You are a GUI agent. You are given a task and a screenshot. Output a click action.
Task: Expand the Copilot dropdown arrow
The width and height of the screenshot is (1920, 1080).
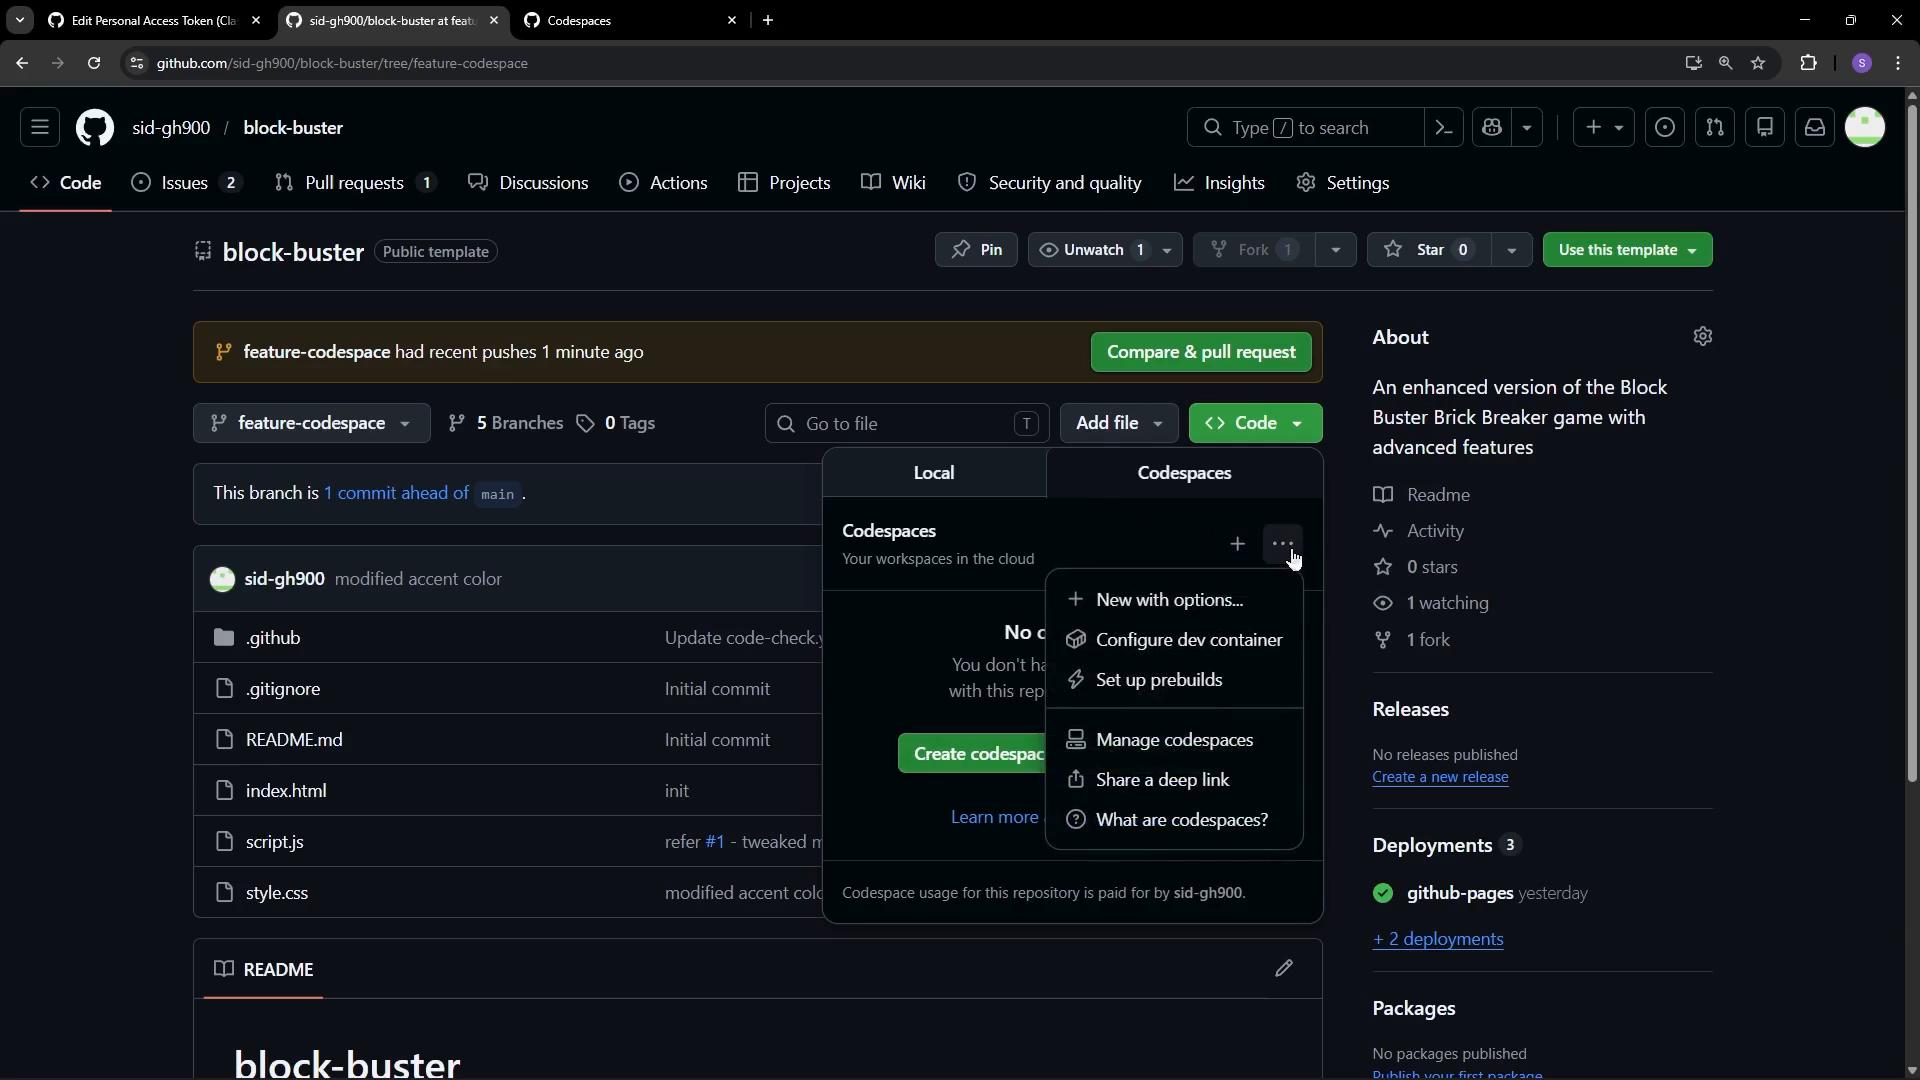coord(1527,127)
